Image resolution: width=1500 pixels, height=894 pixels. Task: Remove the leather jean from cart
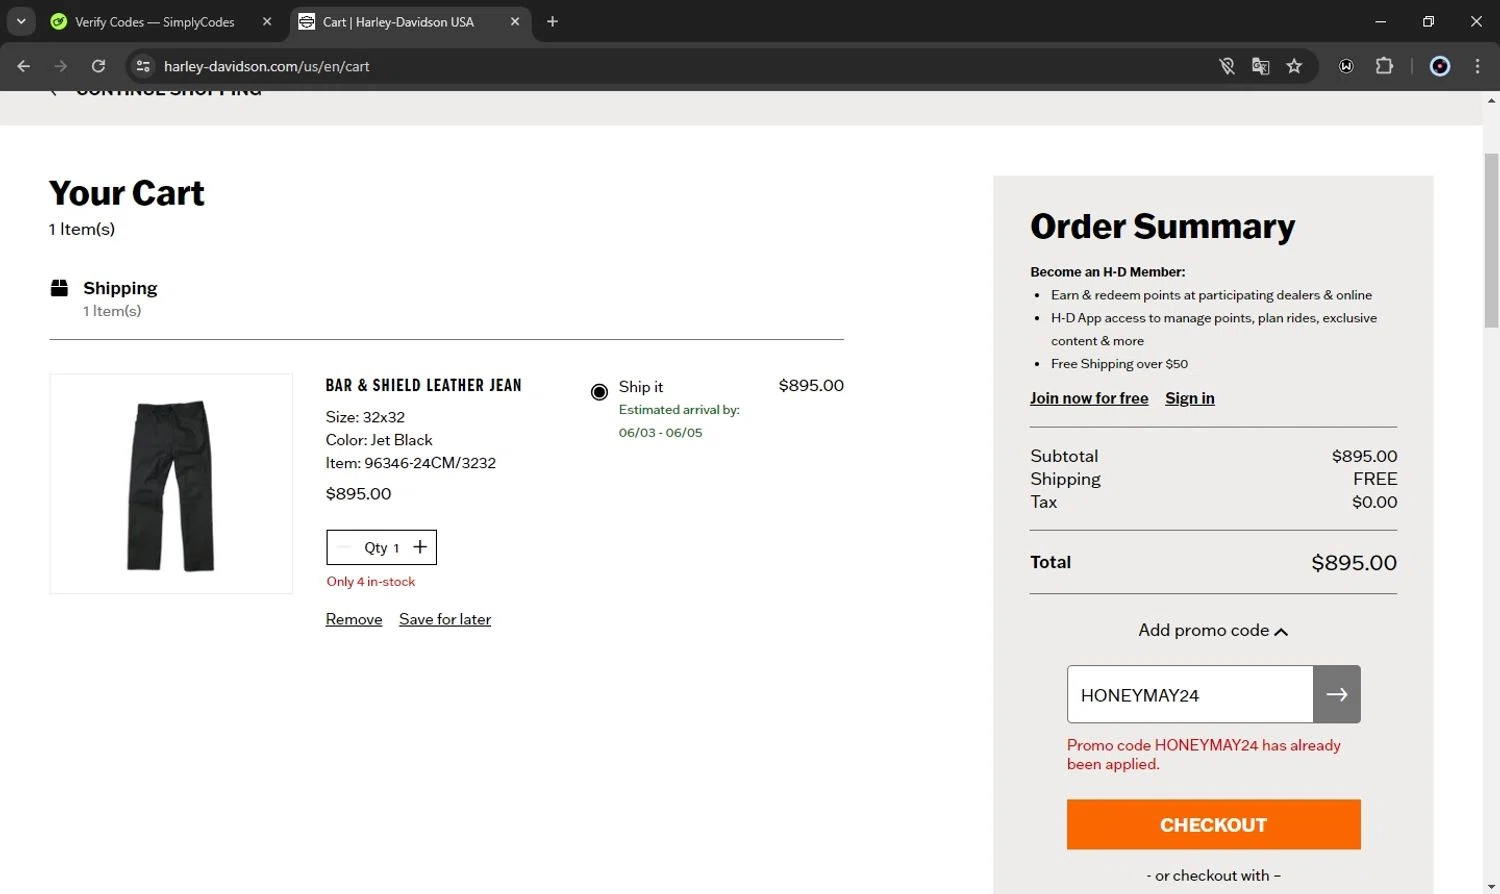[354, 619]
